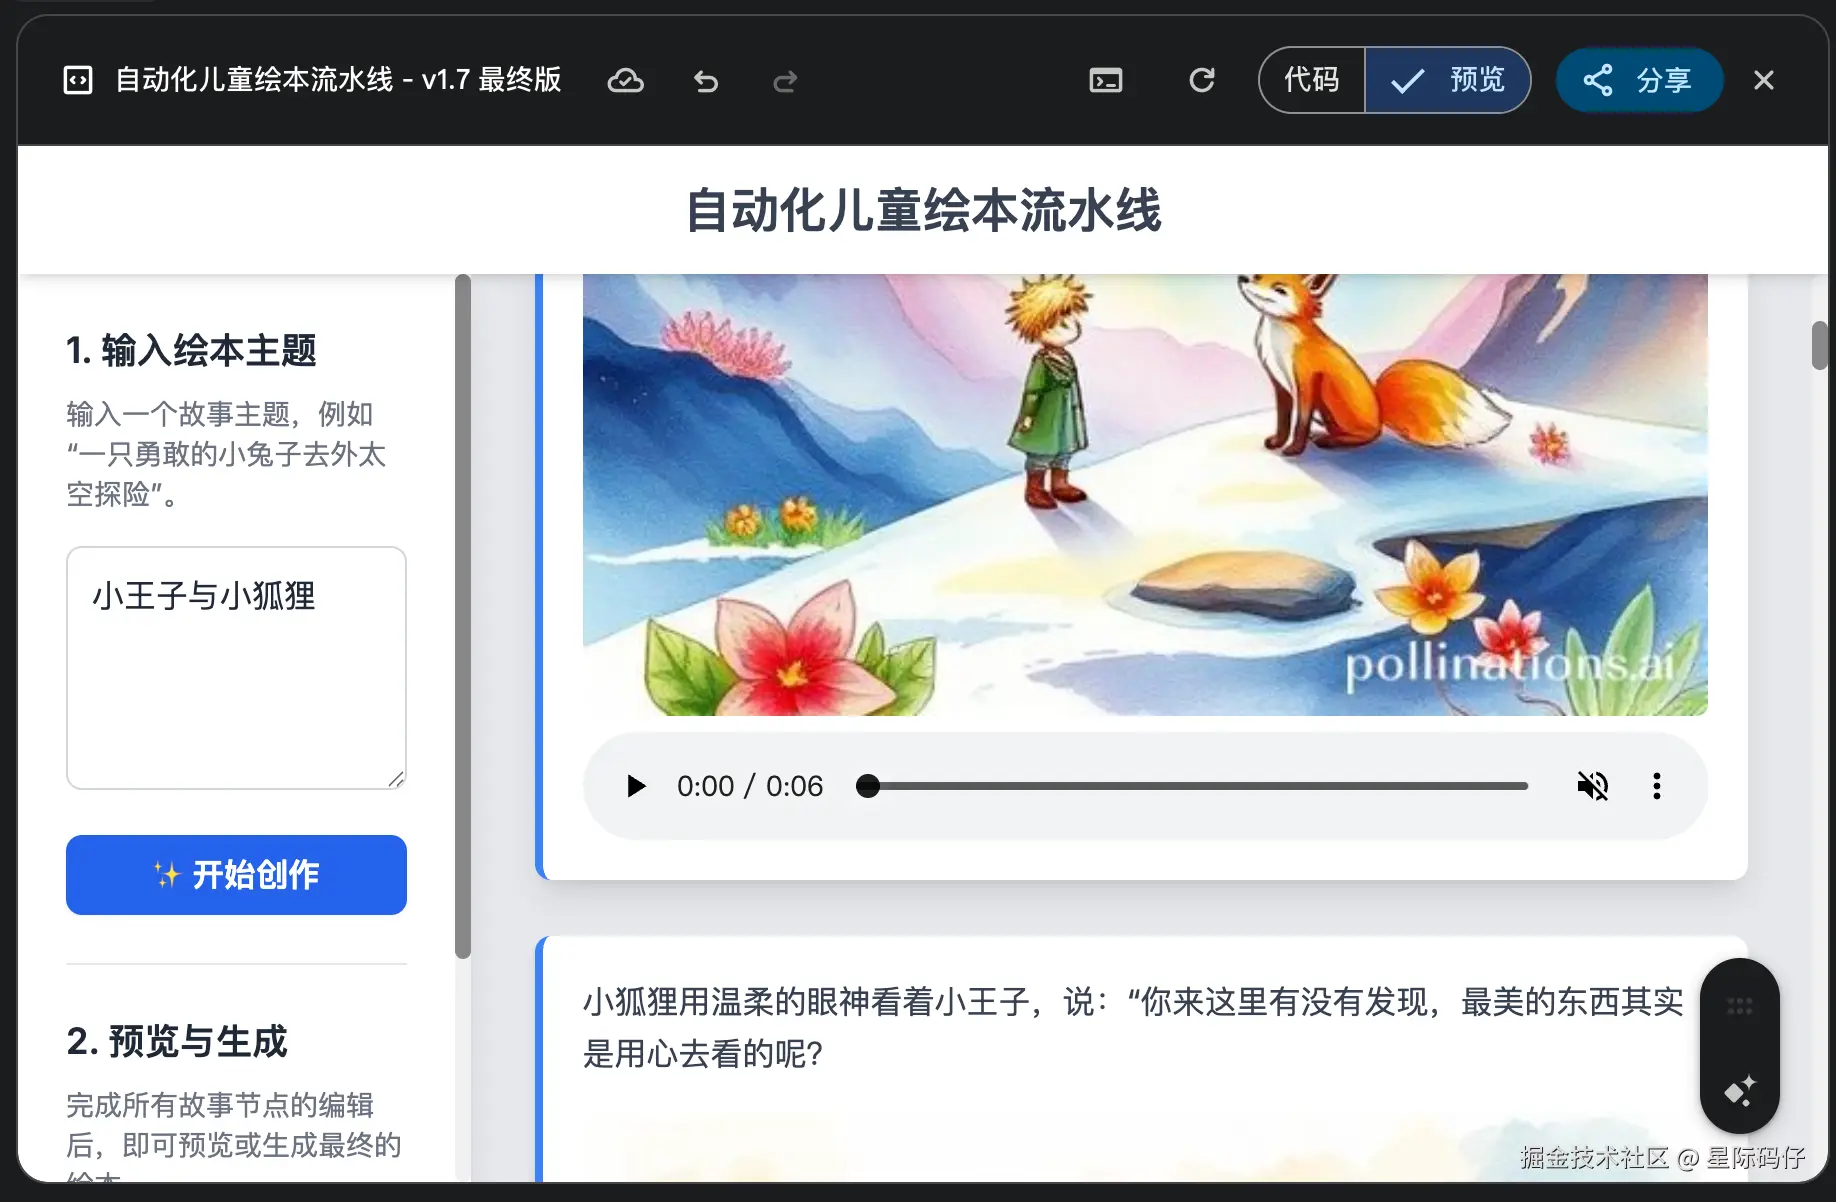Click the left sidebar panel scrollbar

coord(463,617)
